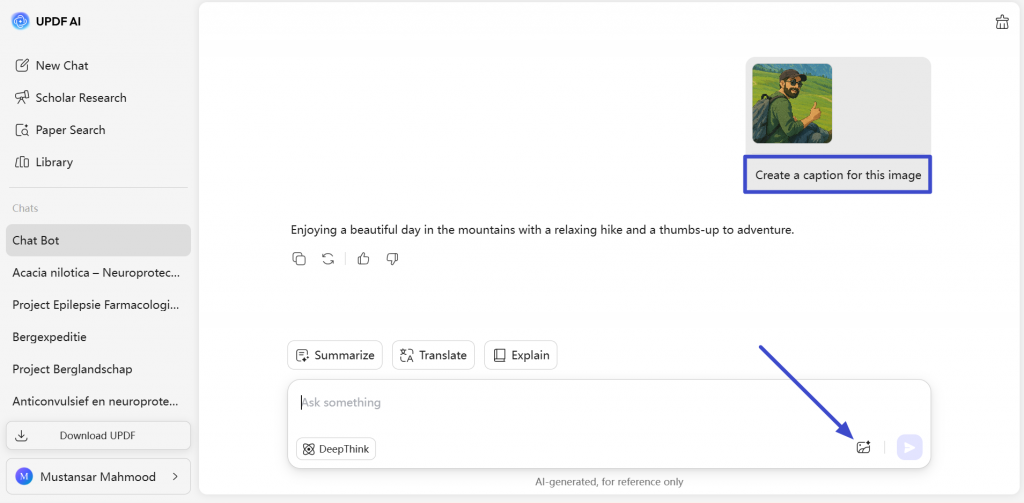Open the hiker image thumbnail

792,103
